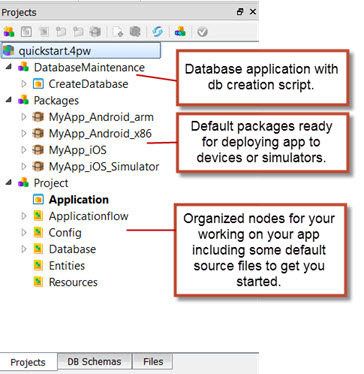Click the CreateDatabase application icon
The image size is (364, 374).
(38, 84)
